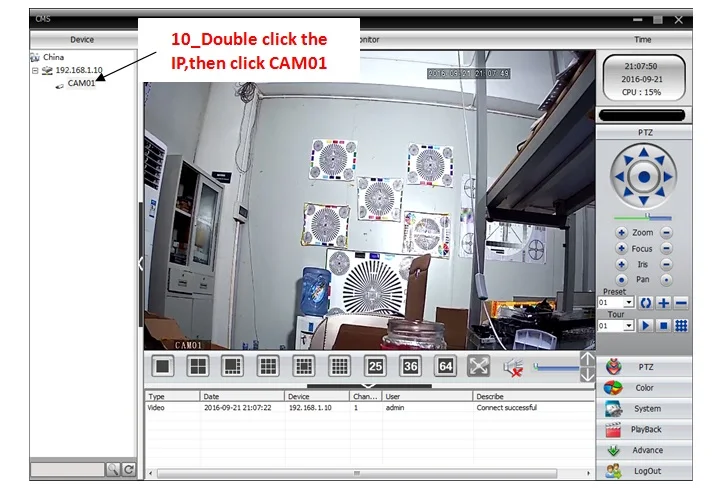Collapse the log panel chevron
The height and width of the screenshot is (492, 720).
(369, 386)
